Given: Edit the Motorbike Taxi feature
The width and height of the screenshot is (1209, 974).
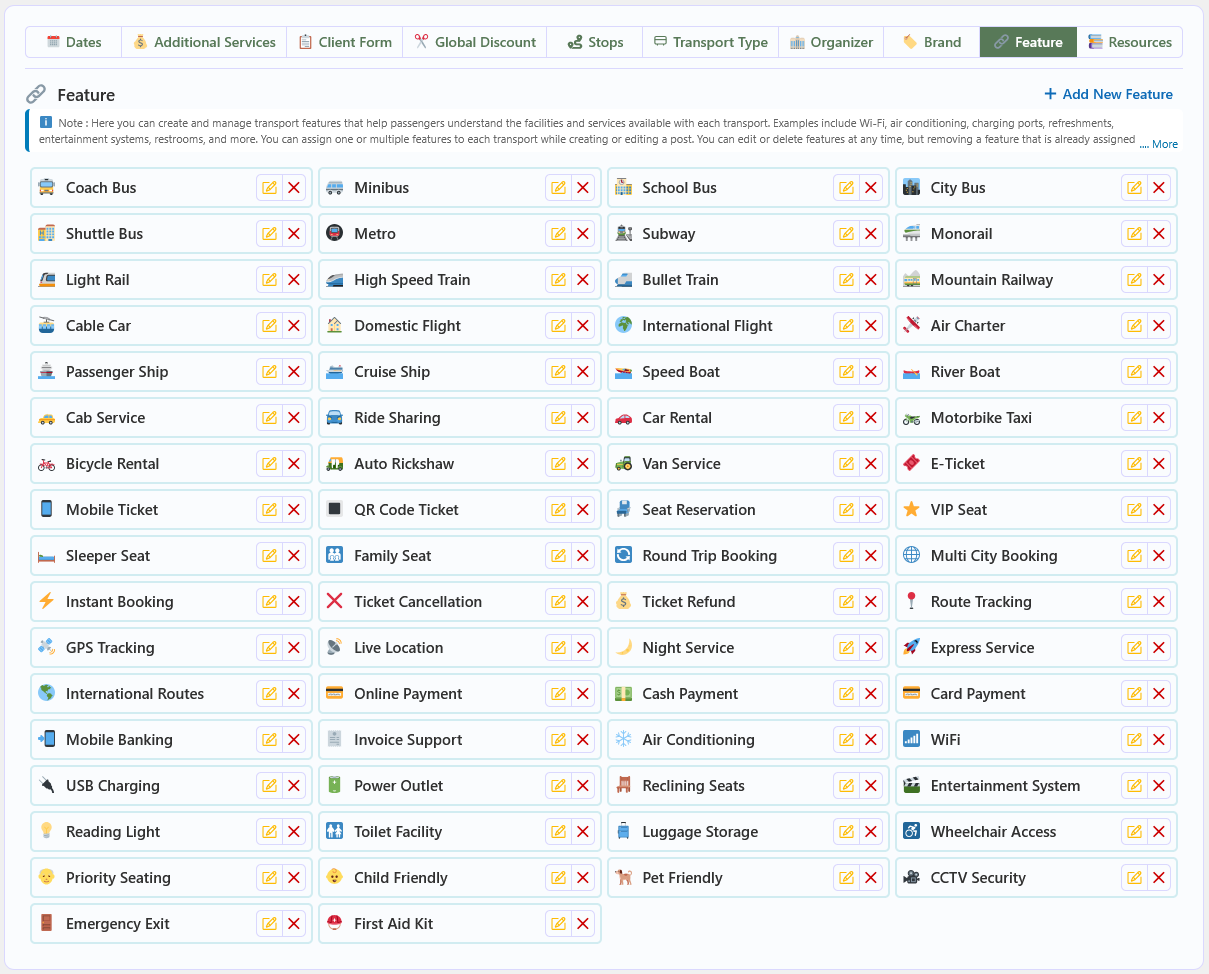Looking at the screenshot, I should coord(1134,418).
